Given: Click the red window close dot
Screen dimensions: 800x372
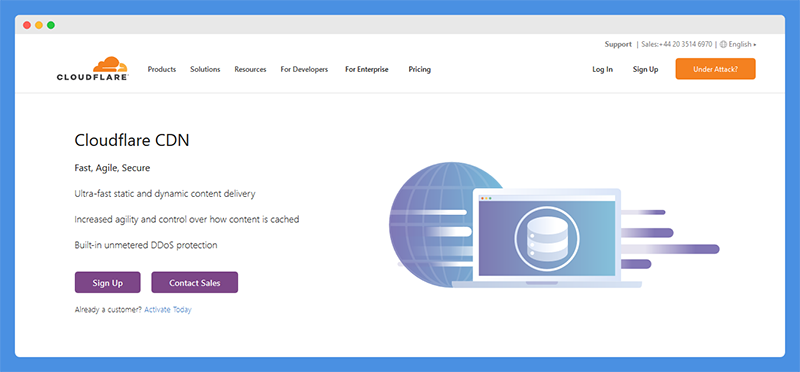Looking at the screenshot, I should [x=27, y=25].
